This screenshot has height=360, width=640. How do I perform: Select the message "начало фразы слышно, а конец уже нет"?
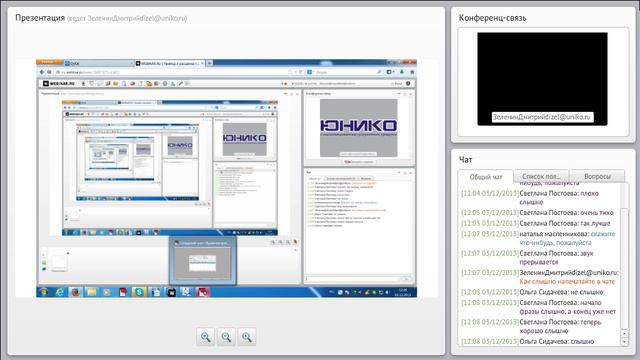pyautogui.click(x=567, y=307)
